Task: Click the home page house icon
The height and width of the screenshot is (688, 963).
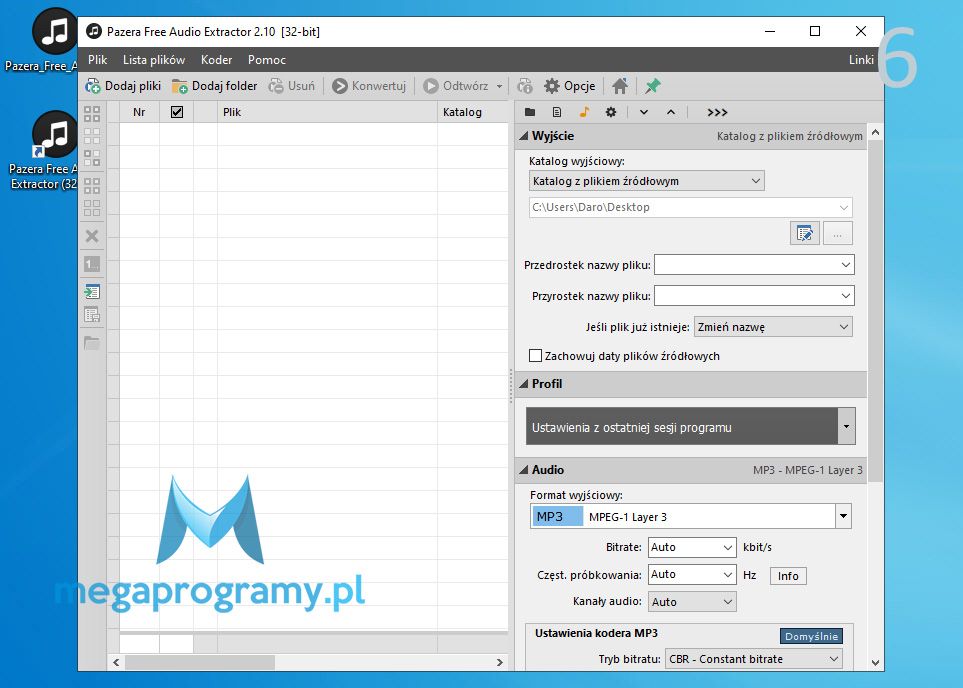Action: point(620,86)
